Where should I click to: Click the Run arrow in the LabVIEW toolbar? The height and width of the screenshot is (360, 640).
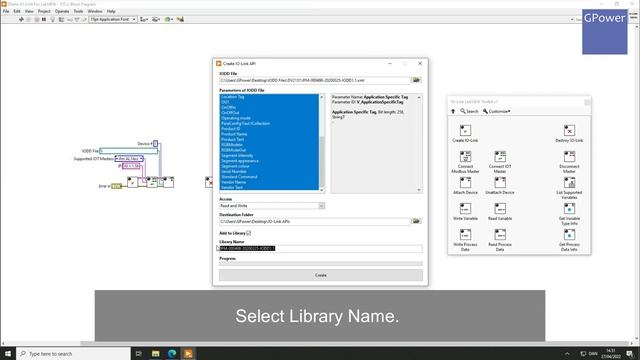pos(21,19)
